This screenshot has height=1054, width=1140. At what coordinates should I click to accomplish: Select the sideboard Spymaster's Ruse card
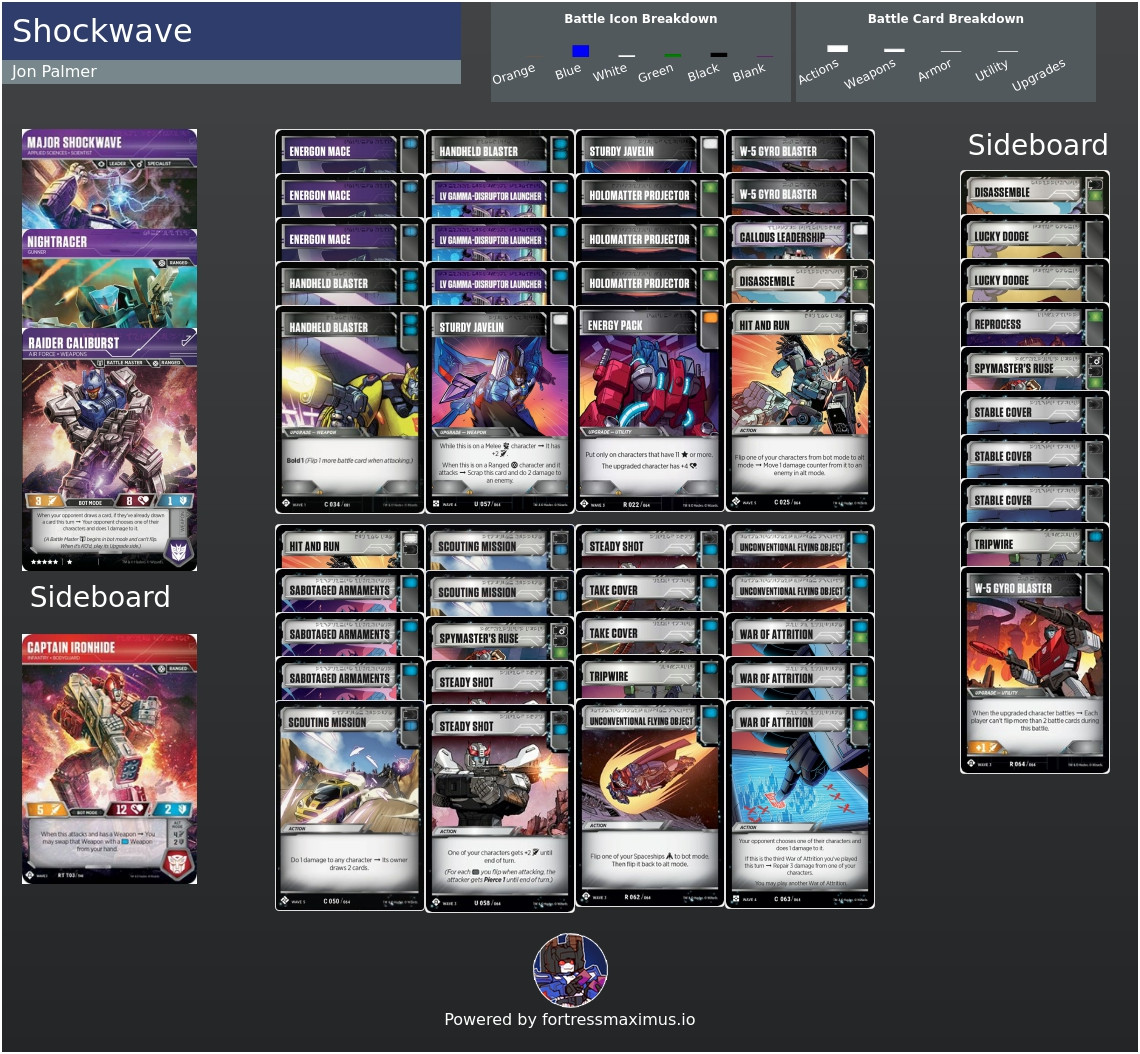(1035, 369)
